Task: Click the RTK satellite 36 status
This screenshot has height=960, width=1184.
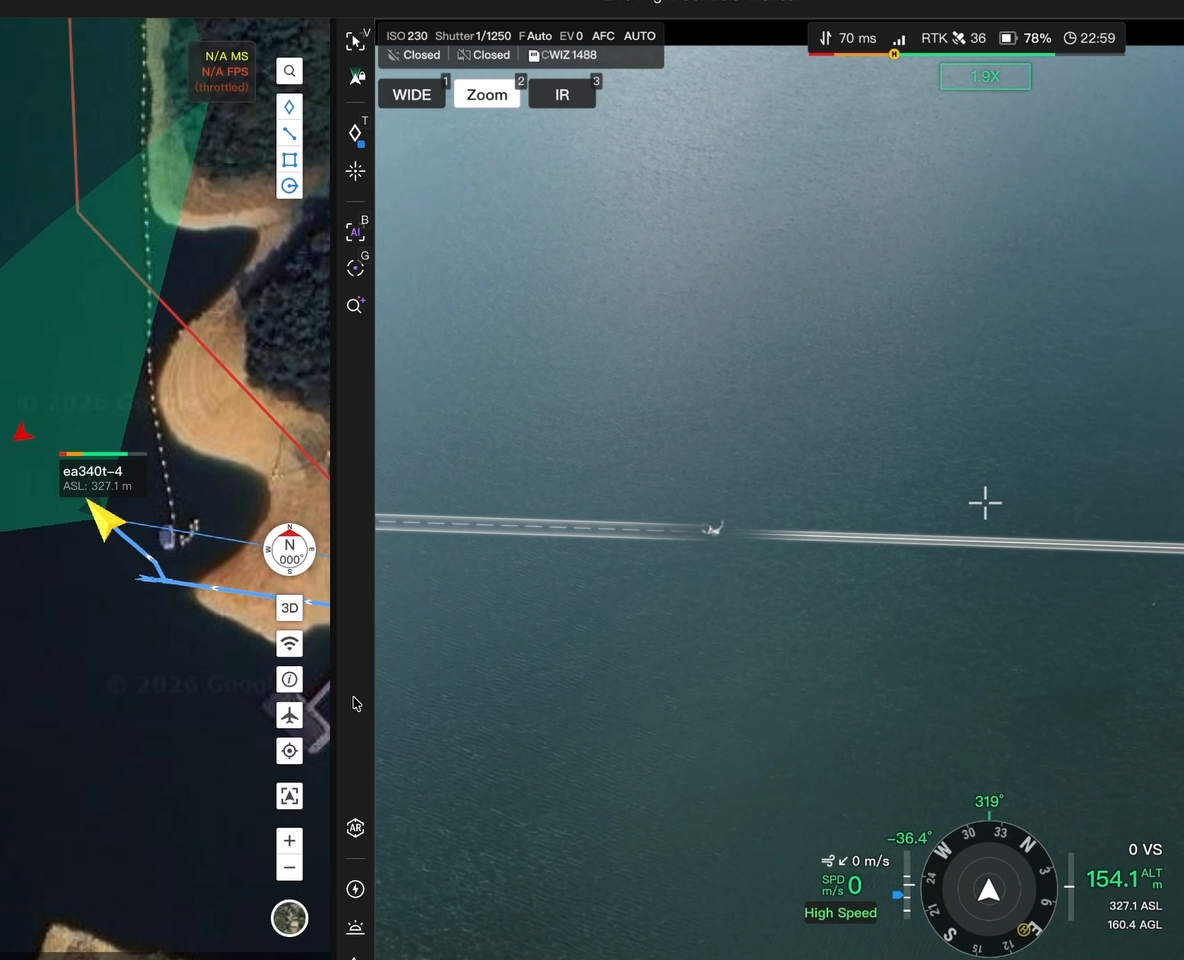Action: coord(953,38)
